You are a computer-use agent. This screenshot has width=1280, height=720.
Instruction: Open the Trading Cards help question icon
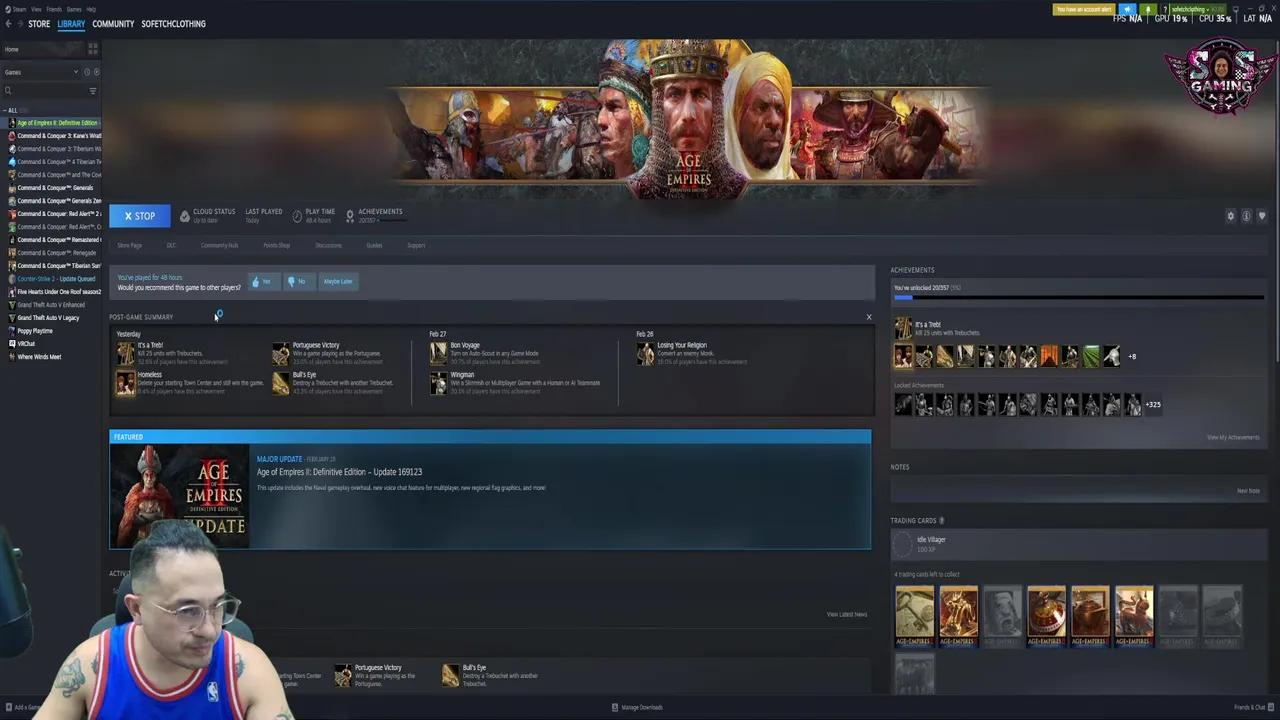(x=942, y=521)
